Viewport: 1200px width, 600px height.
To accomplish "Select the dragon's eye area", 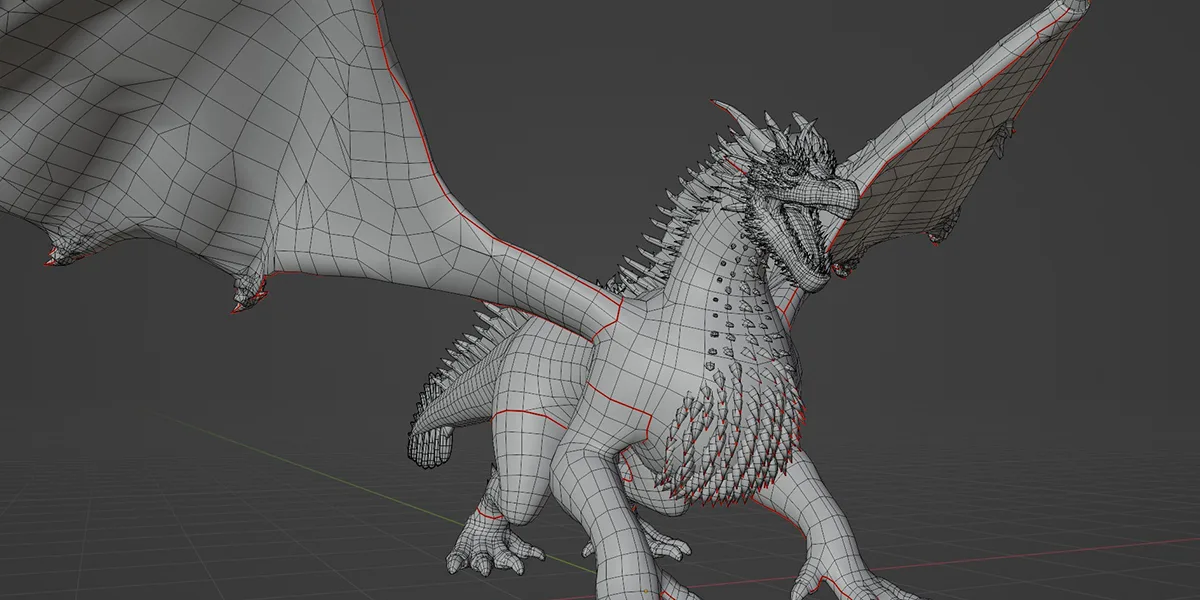I will [x=790, y=172].
